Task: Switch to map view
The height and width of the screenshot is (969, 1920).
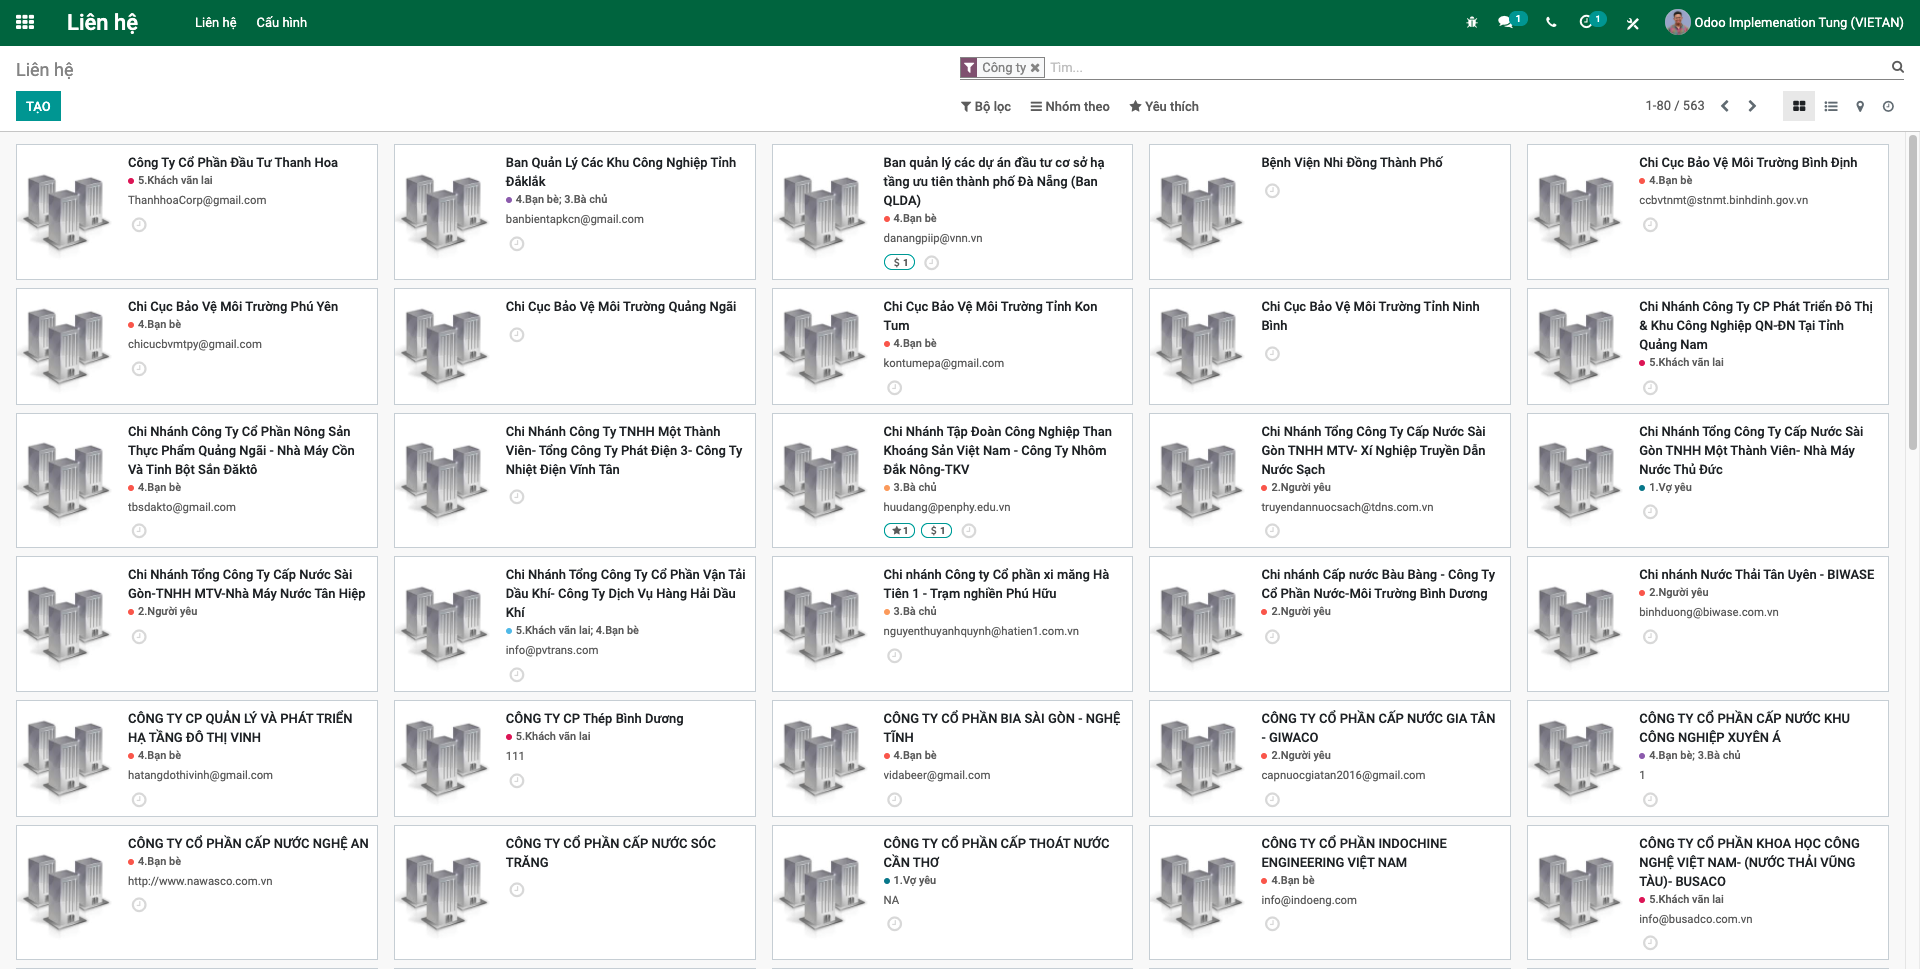Action: 1860,106
